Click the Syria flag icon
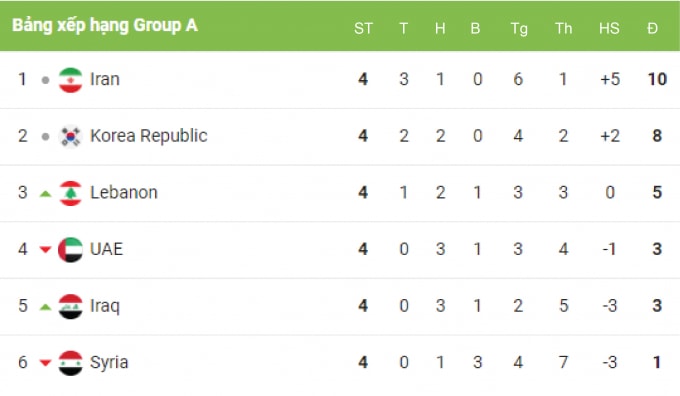This screenshot has width=680, height=396. tap(70, 363)
